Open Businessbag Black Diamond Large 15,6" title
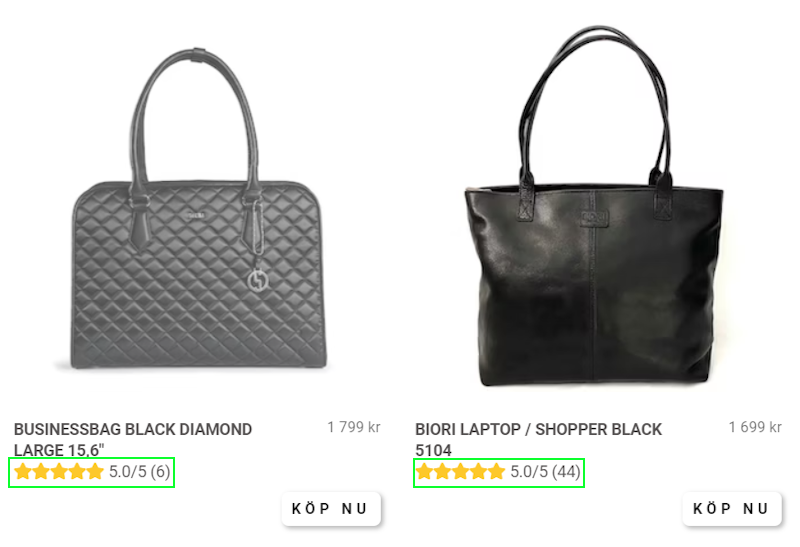The height and width of the screenshot is (547, 800). click(133, 439)
